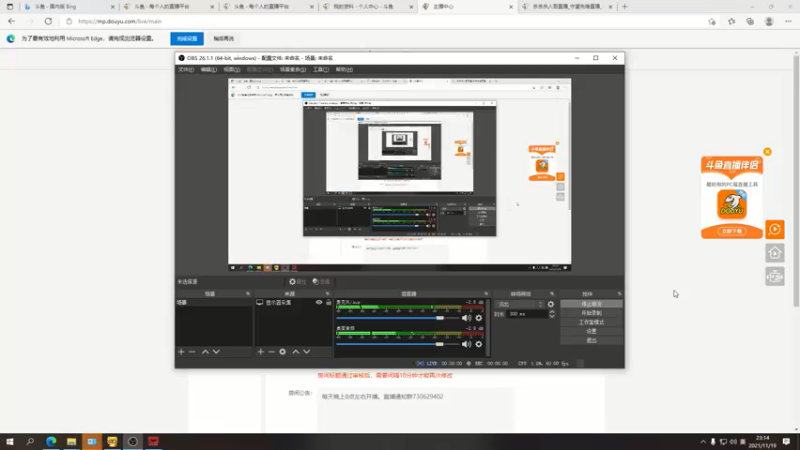This screenshot has height=450, width=800.
Task: Move source up in Sources list
Action: (295, 352)
